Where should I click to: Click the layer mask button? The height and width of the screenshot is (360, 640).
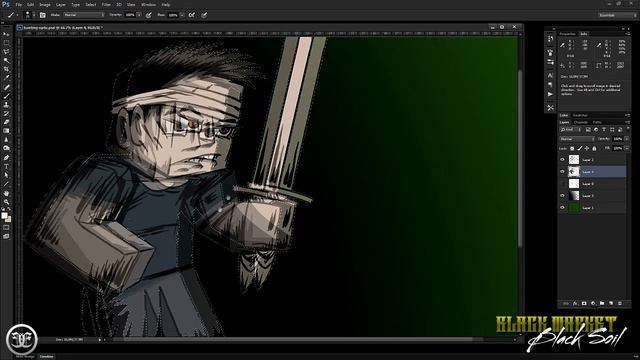point(584,303)
